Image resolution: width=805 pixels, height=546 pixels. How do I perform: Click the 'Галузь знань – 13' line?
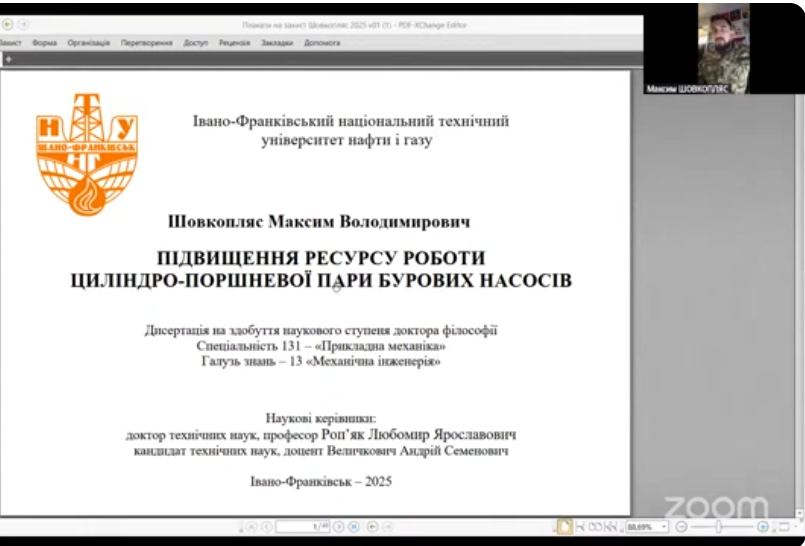tap(321, 362)
